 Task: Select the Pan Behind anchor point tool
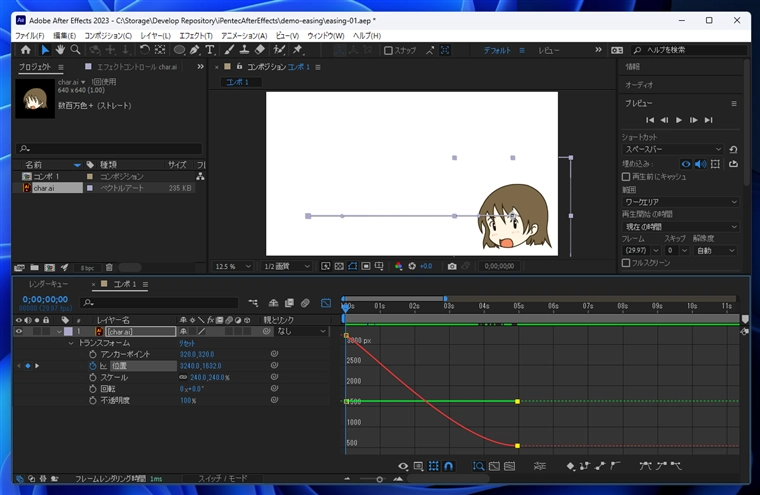pos(159,49)
